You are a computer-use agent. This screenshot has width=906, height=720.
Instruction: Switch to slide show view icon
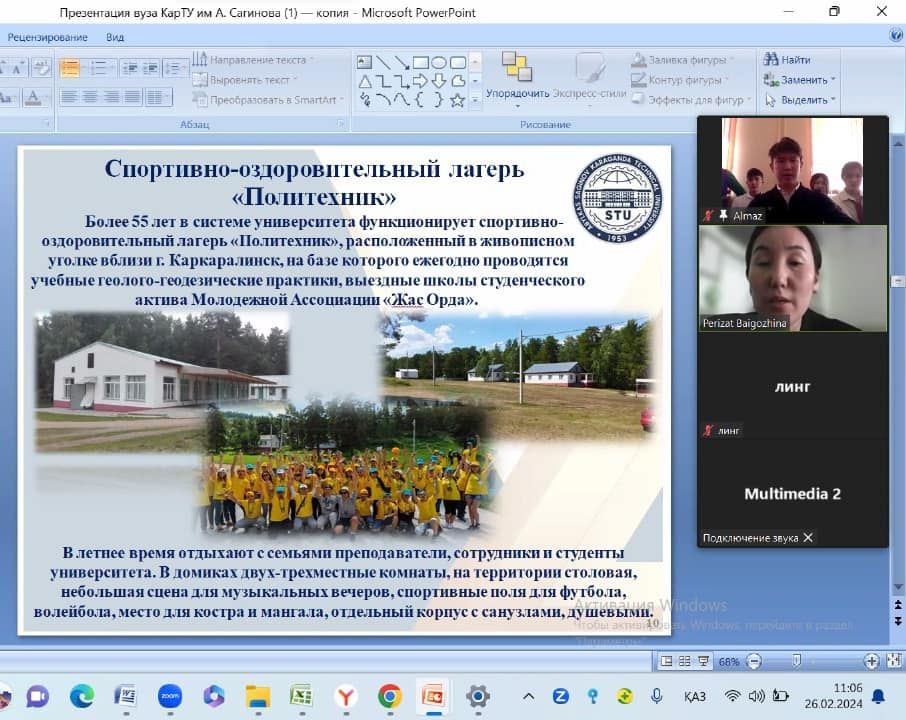[x=702, y=661]
